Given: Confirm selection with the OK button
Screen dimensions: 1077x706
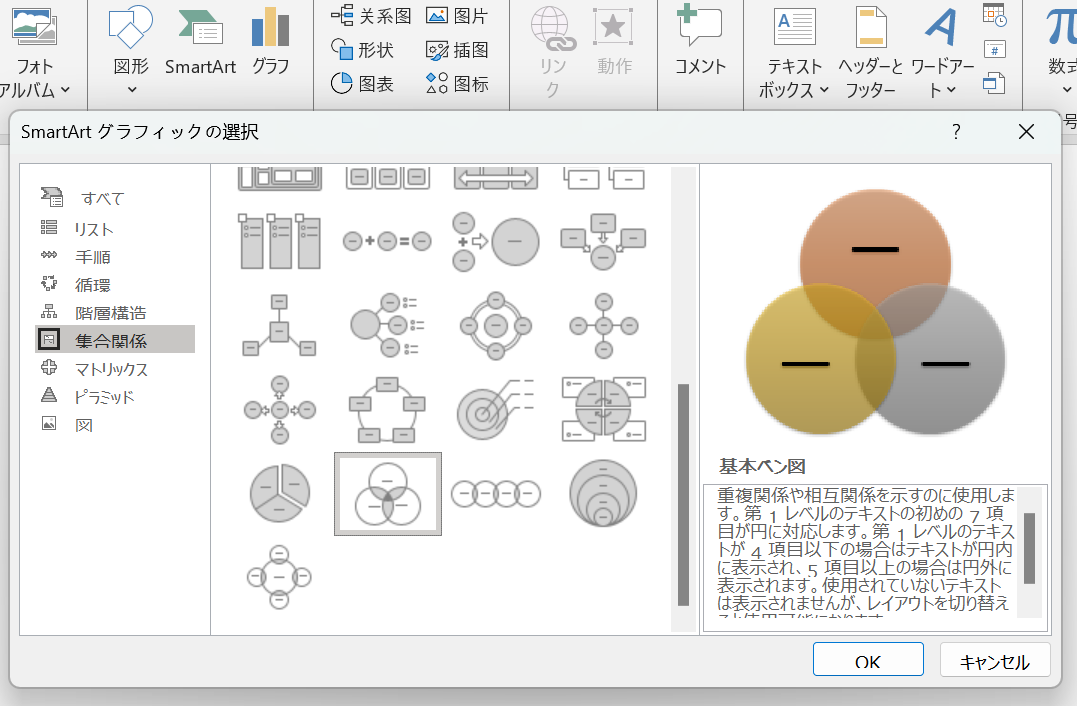Looking at the screenshot, I should click(868, 661).
